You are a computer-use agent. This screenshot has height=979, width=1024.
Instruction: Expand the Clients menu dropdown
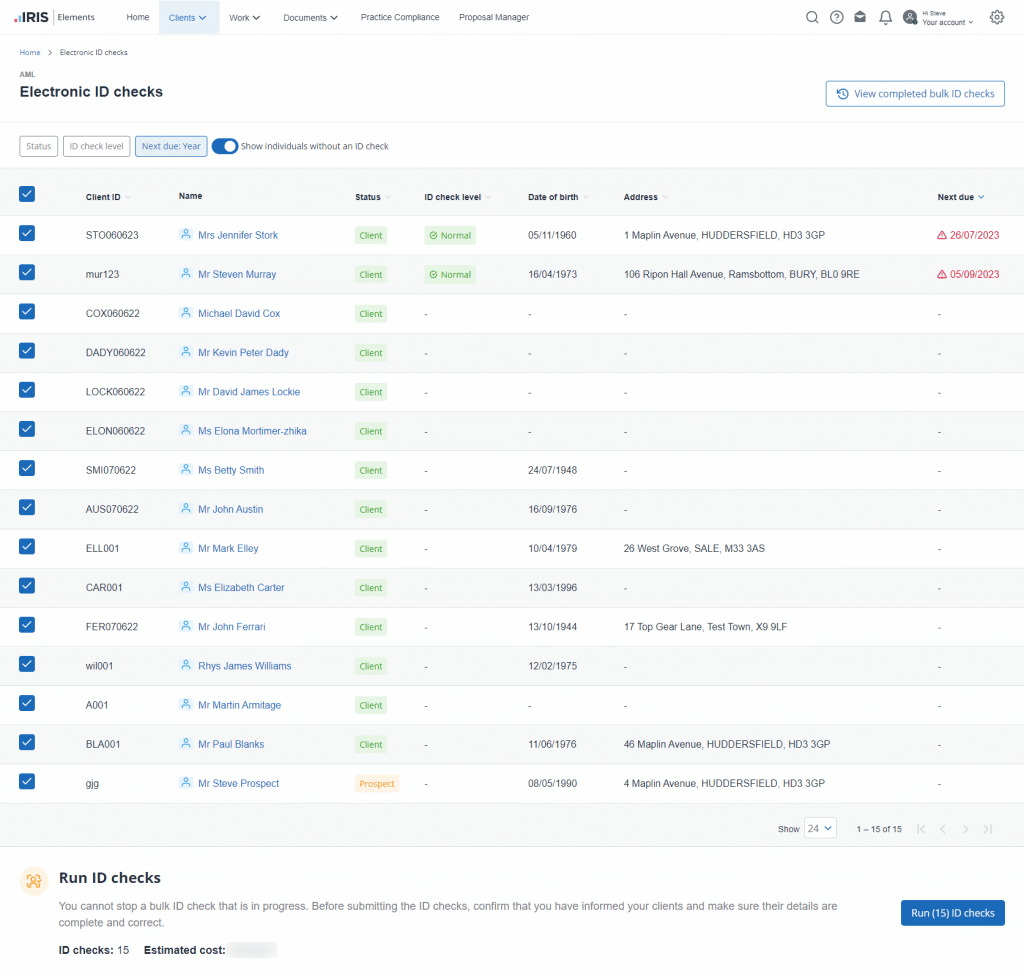pyautogui.click(x=188, y=17)
